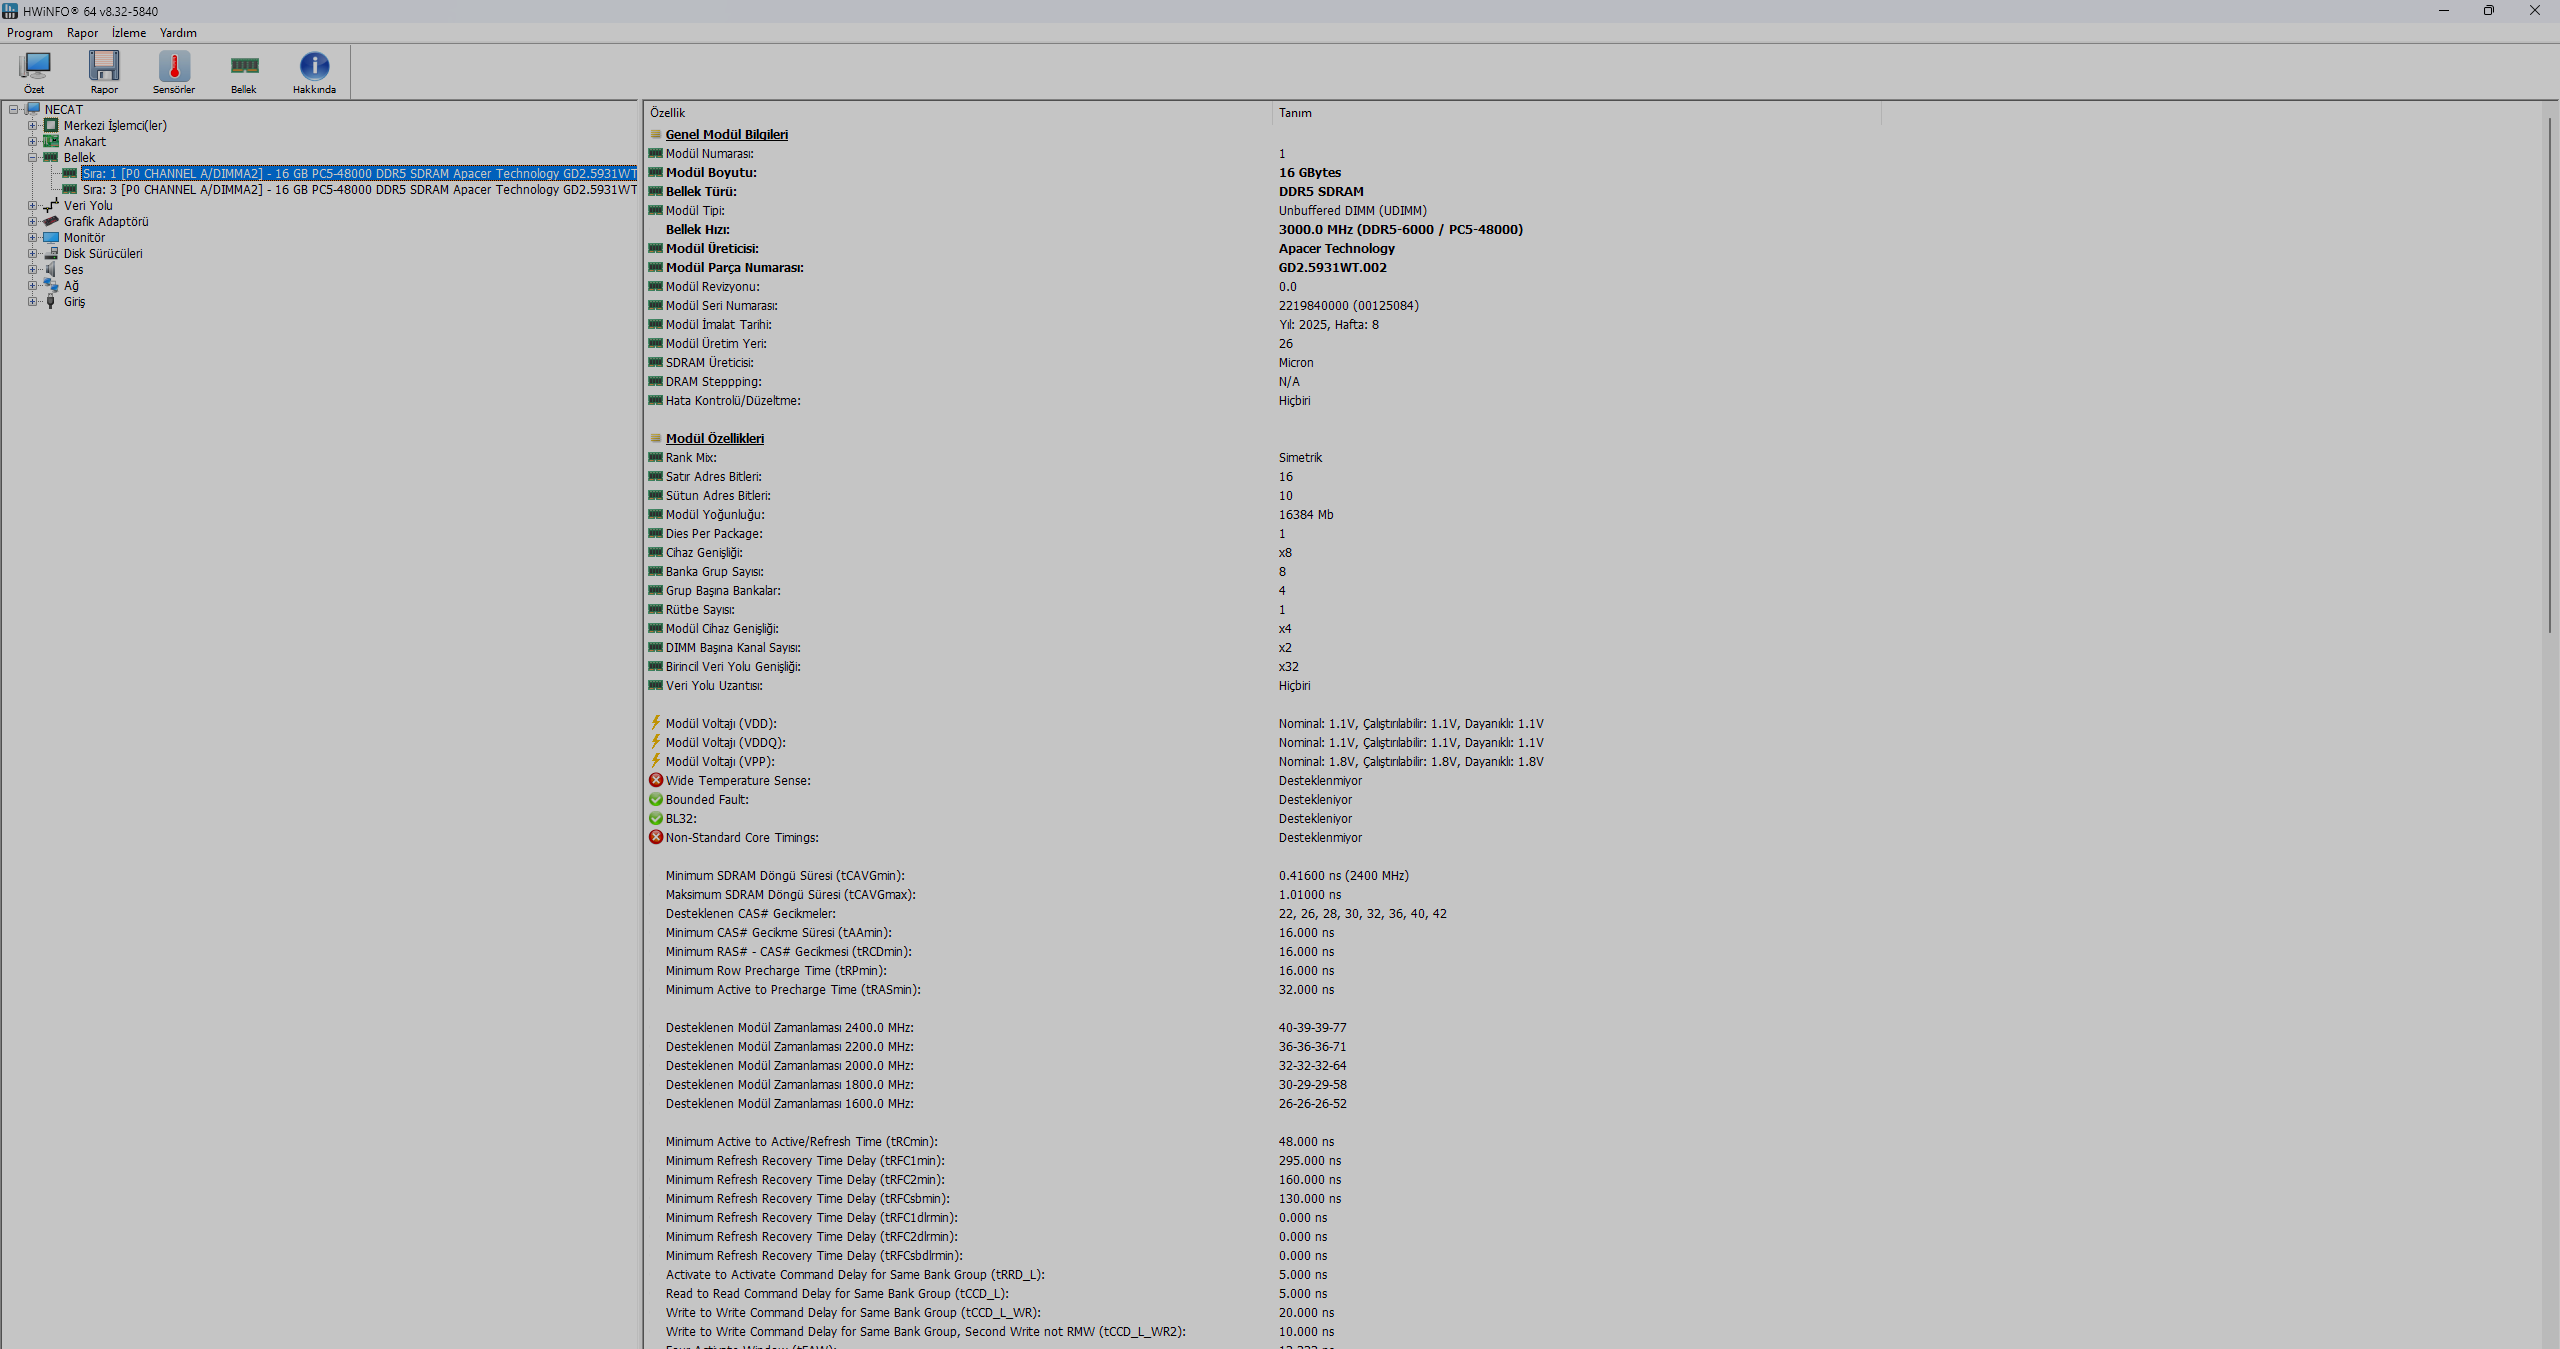Restore down the HWiNFO window
Viewport: 2560px width, 1349px height.
click(x=2489, y=11)
